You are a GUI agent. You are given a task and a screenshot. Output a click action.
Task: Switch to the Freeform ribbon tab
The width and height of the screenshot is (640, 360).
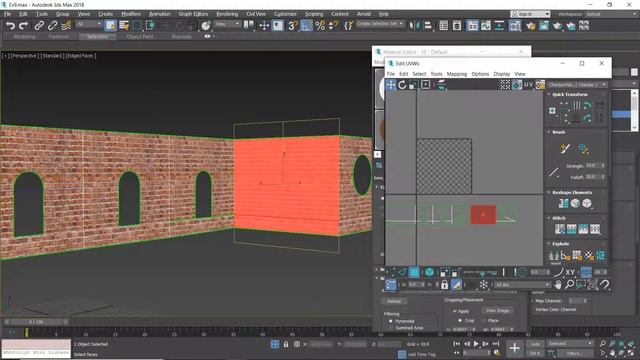[58, 36]
